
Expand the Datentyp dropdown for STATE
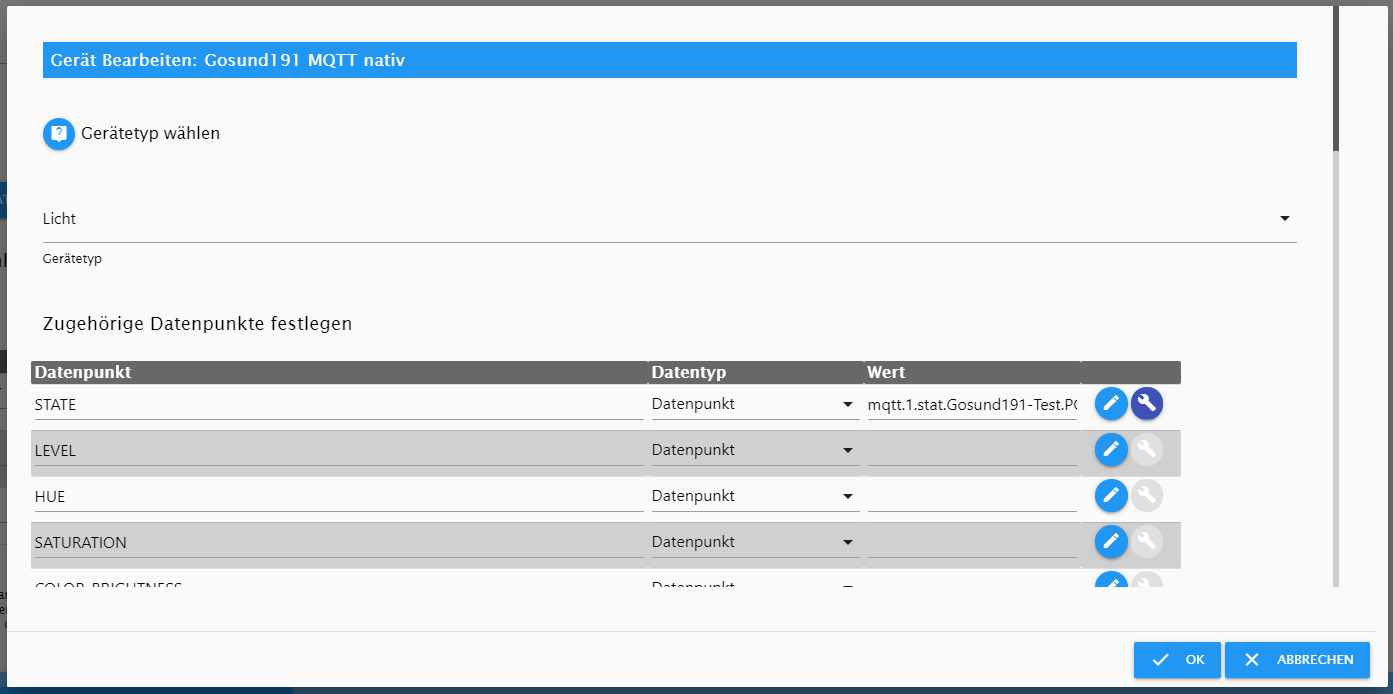tap(755, 405)
